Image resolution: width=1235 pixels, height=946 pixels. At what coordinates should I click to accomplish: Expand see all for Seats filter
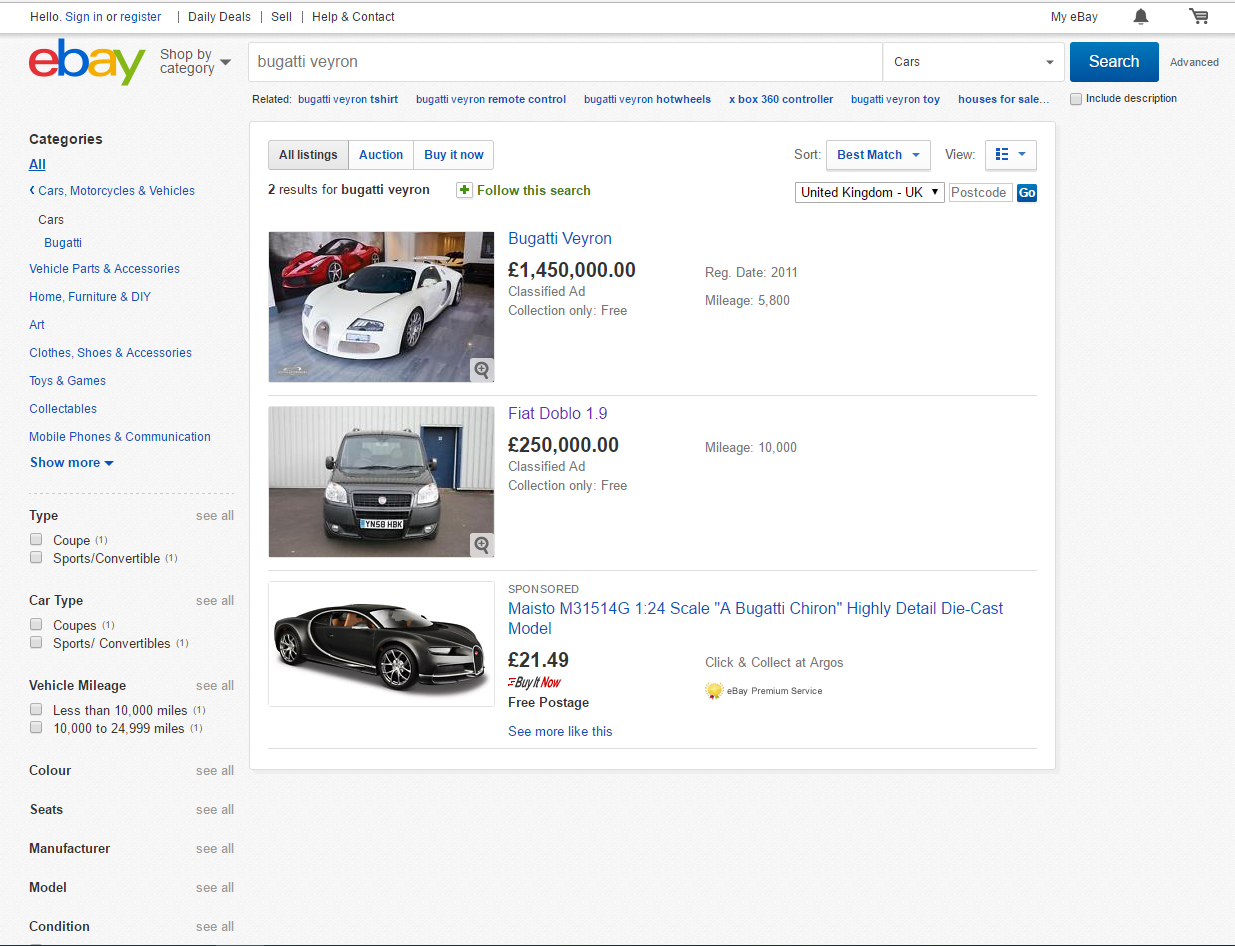click(215, 809)
